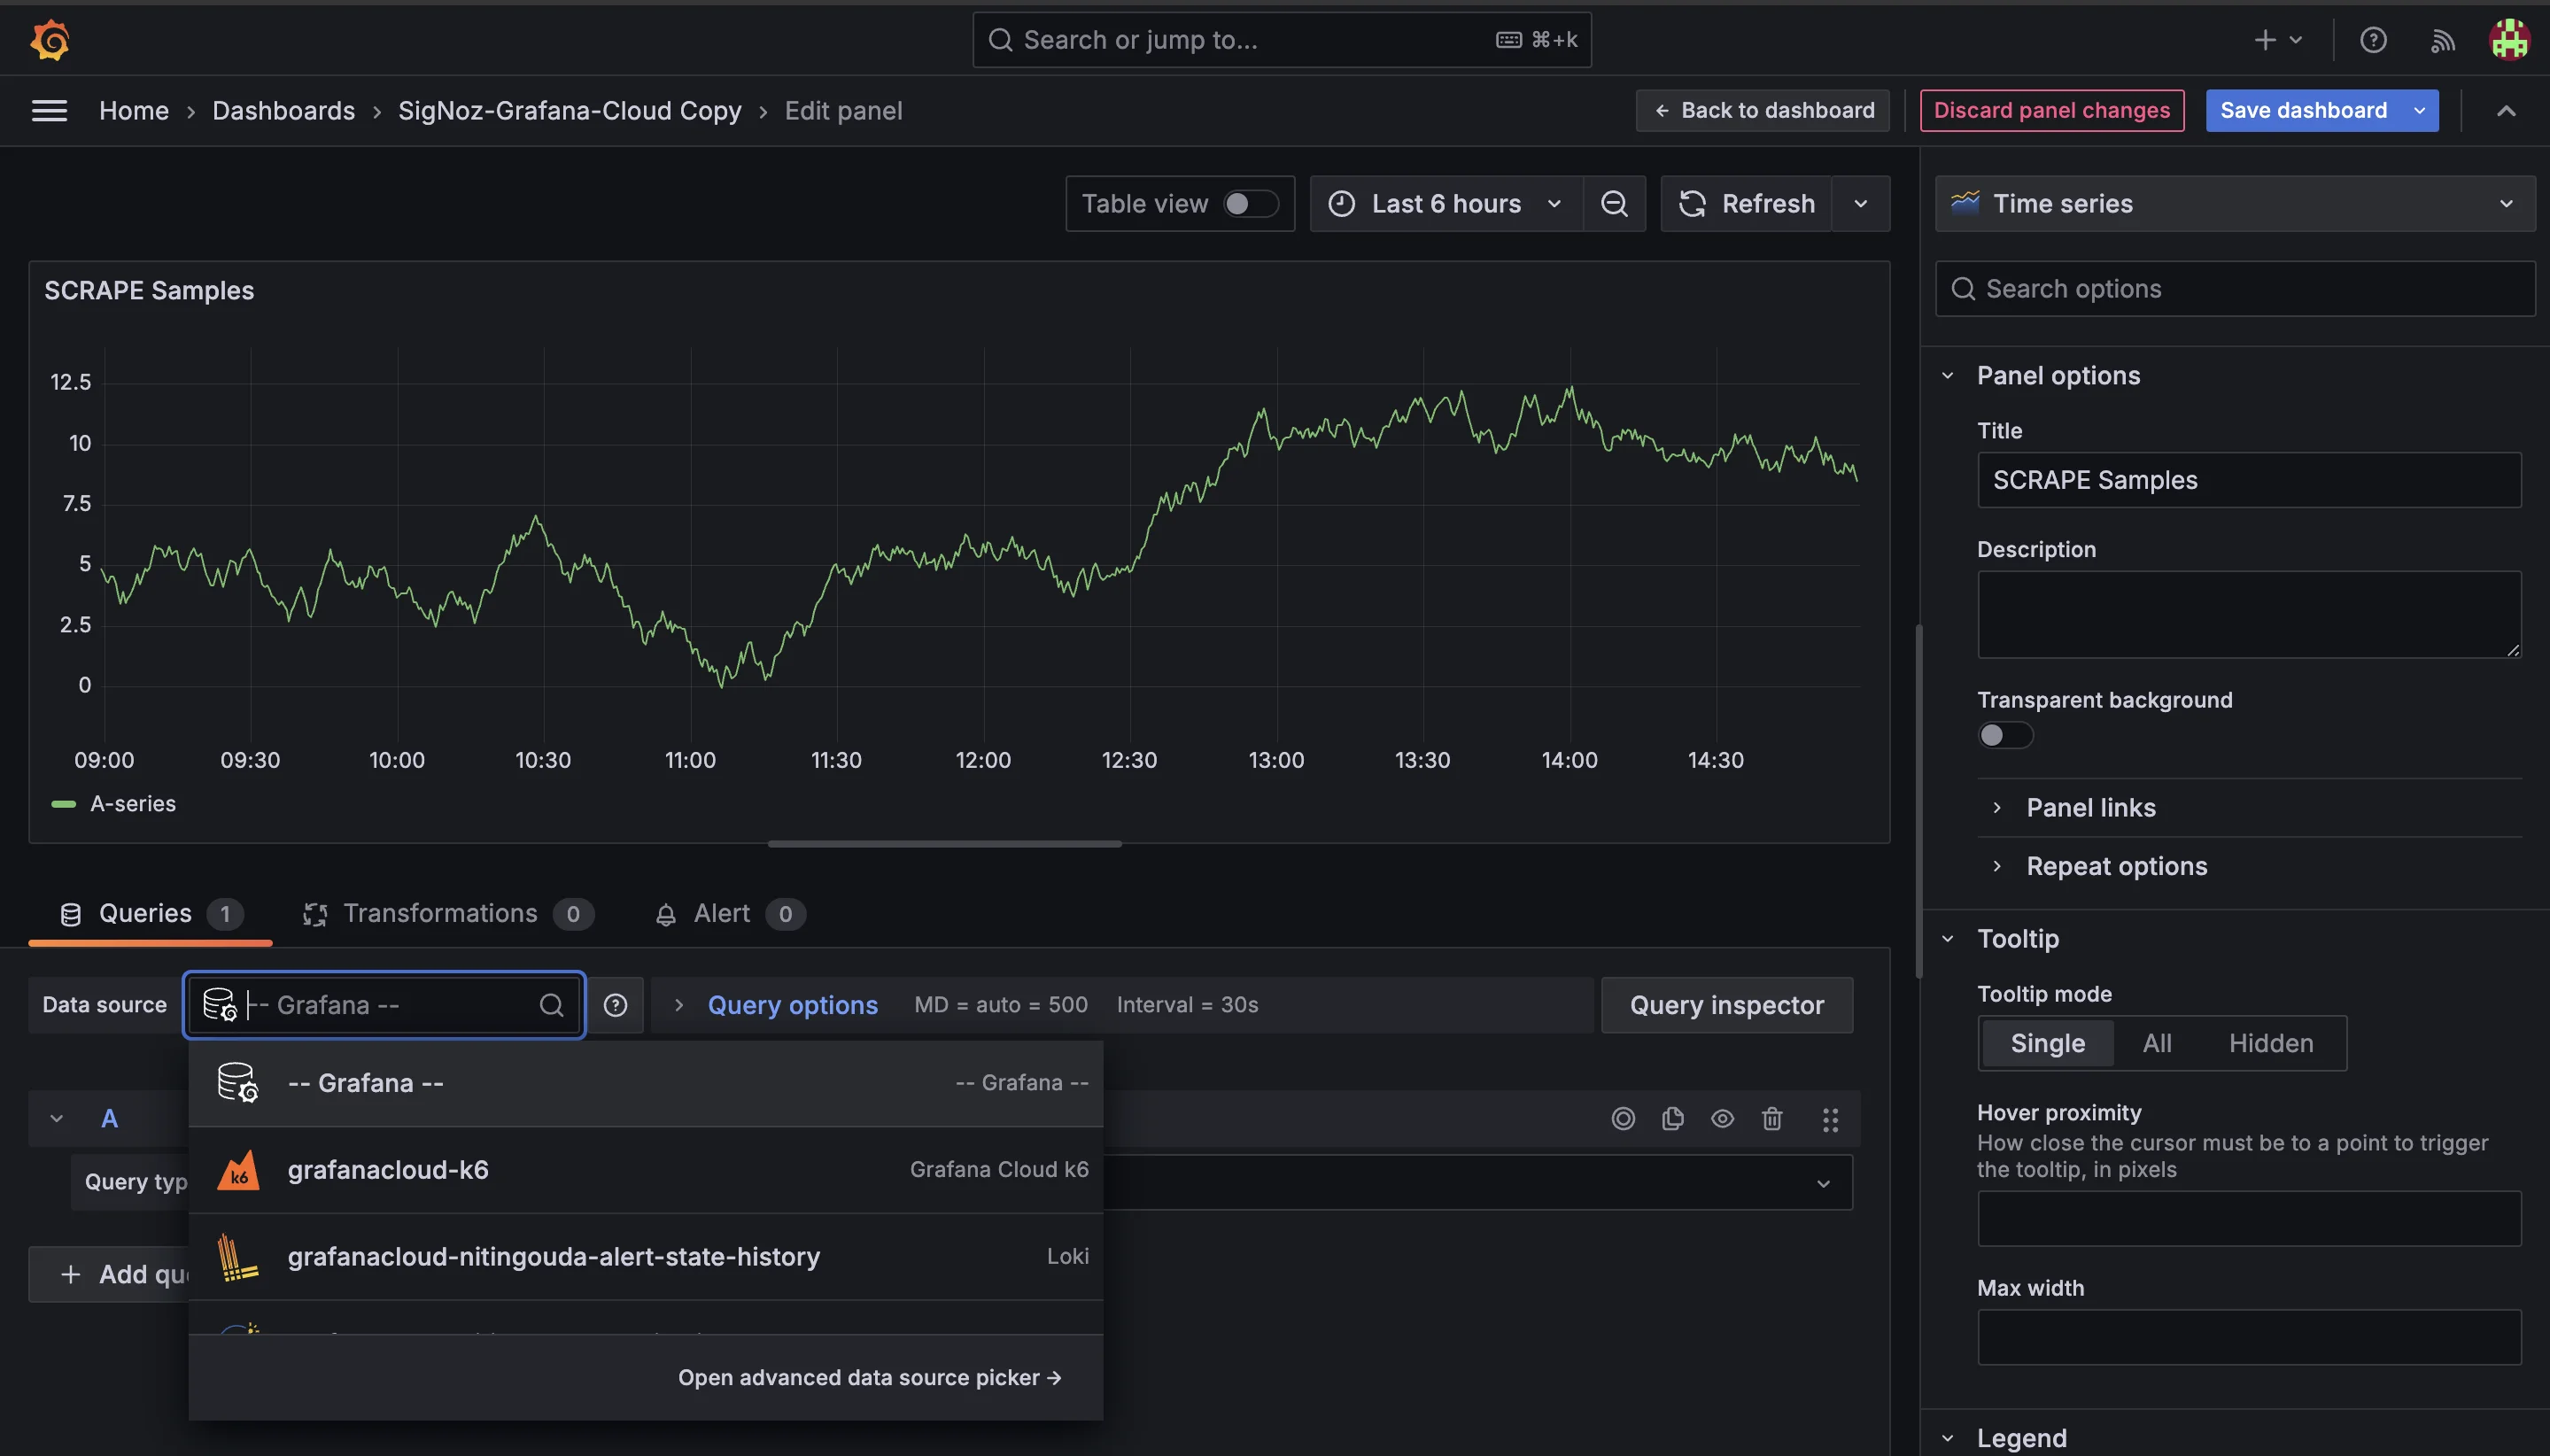Image resolution: width=2550 pixels, height=1456 pixels.
Task: Open the user profile avatar
Action: point(2509,40)
